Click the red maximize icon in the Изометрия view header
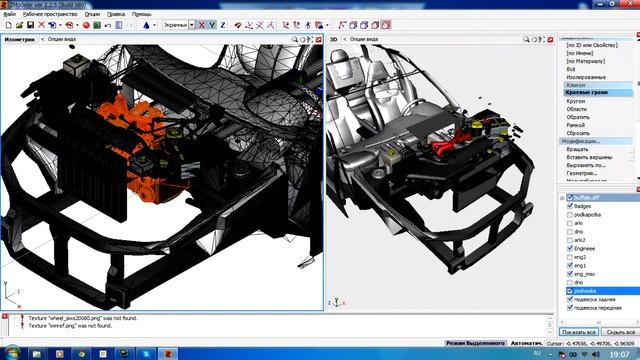The height and width of the screenshot is (360, 640). pyautogui.click(x=319, y=40)
